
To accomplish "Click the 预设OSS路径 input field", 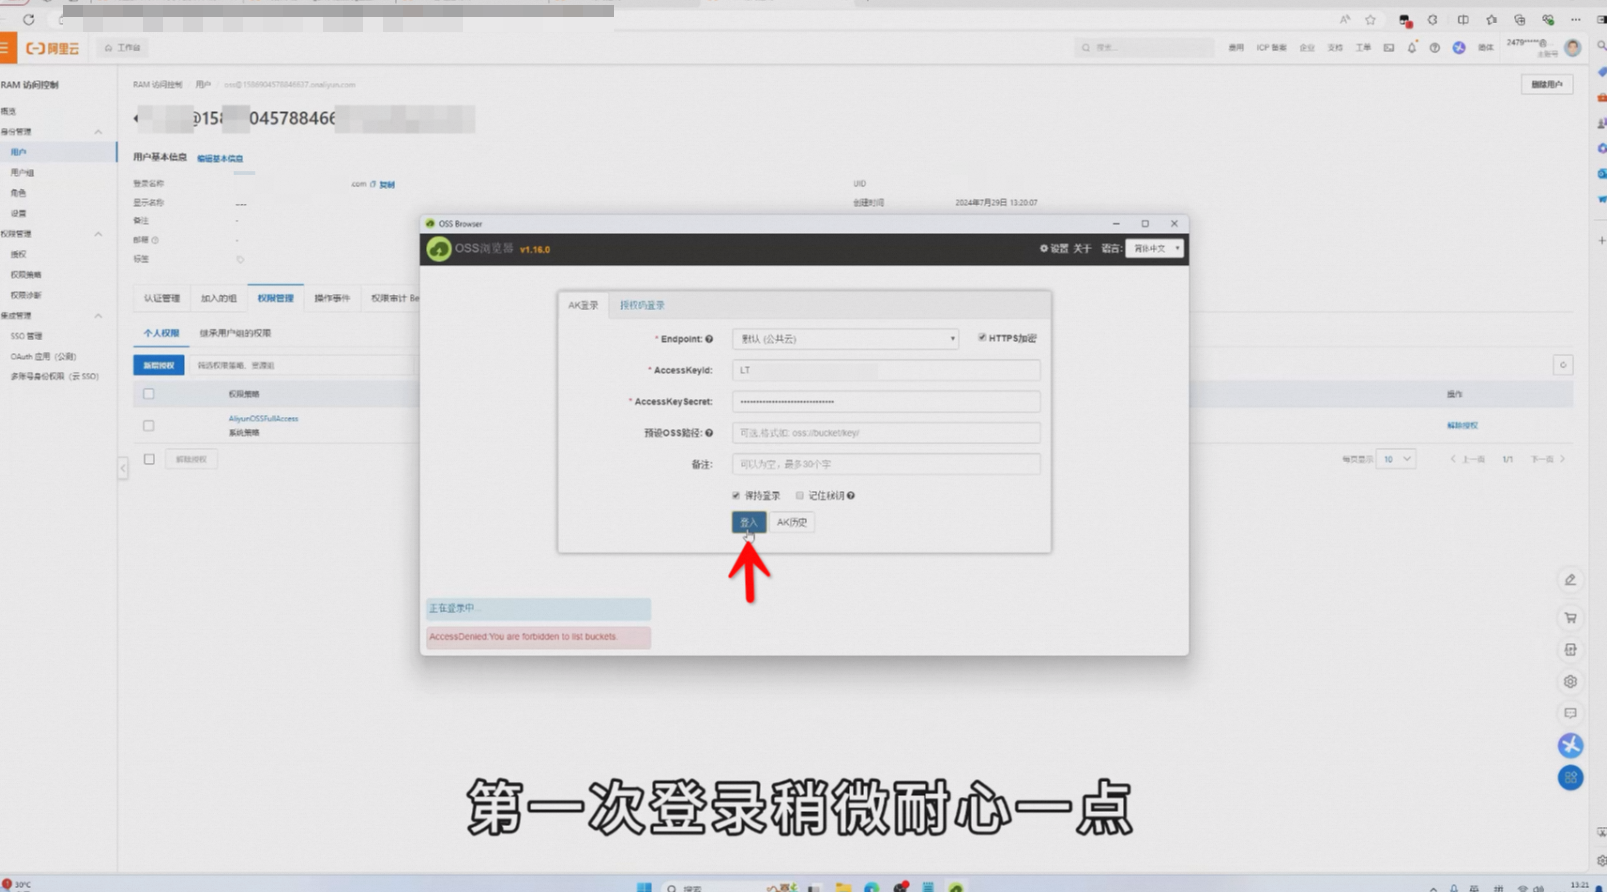I will pyautogui.click(x=886, y=433).
